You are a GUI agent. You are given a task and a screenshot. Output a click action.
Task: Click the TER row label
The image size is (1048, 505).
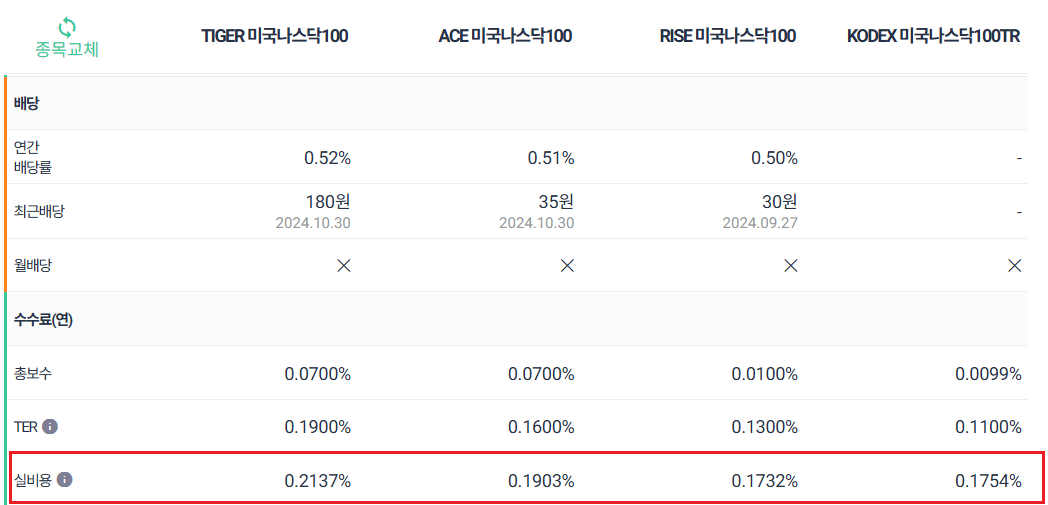tap(25, 426)
